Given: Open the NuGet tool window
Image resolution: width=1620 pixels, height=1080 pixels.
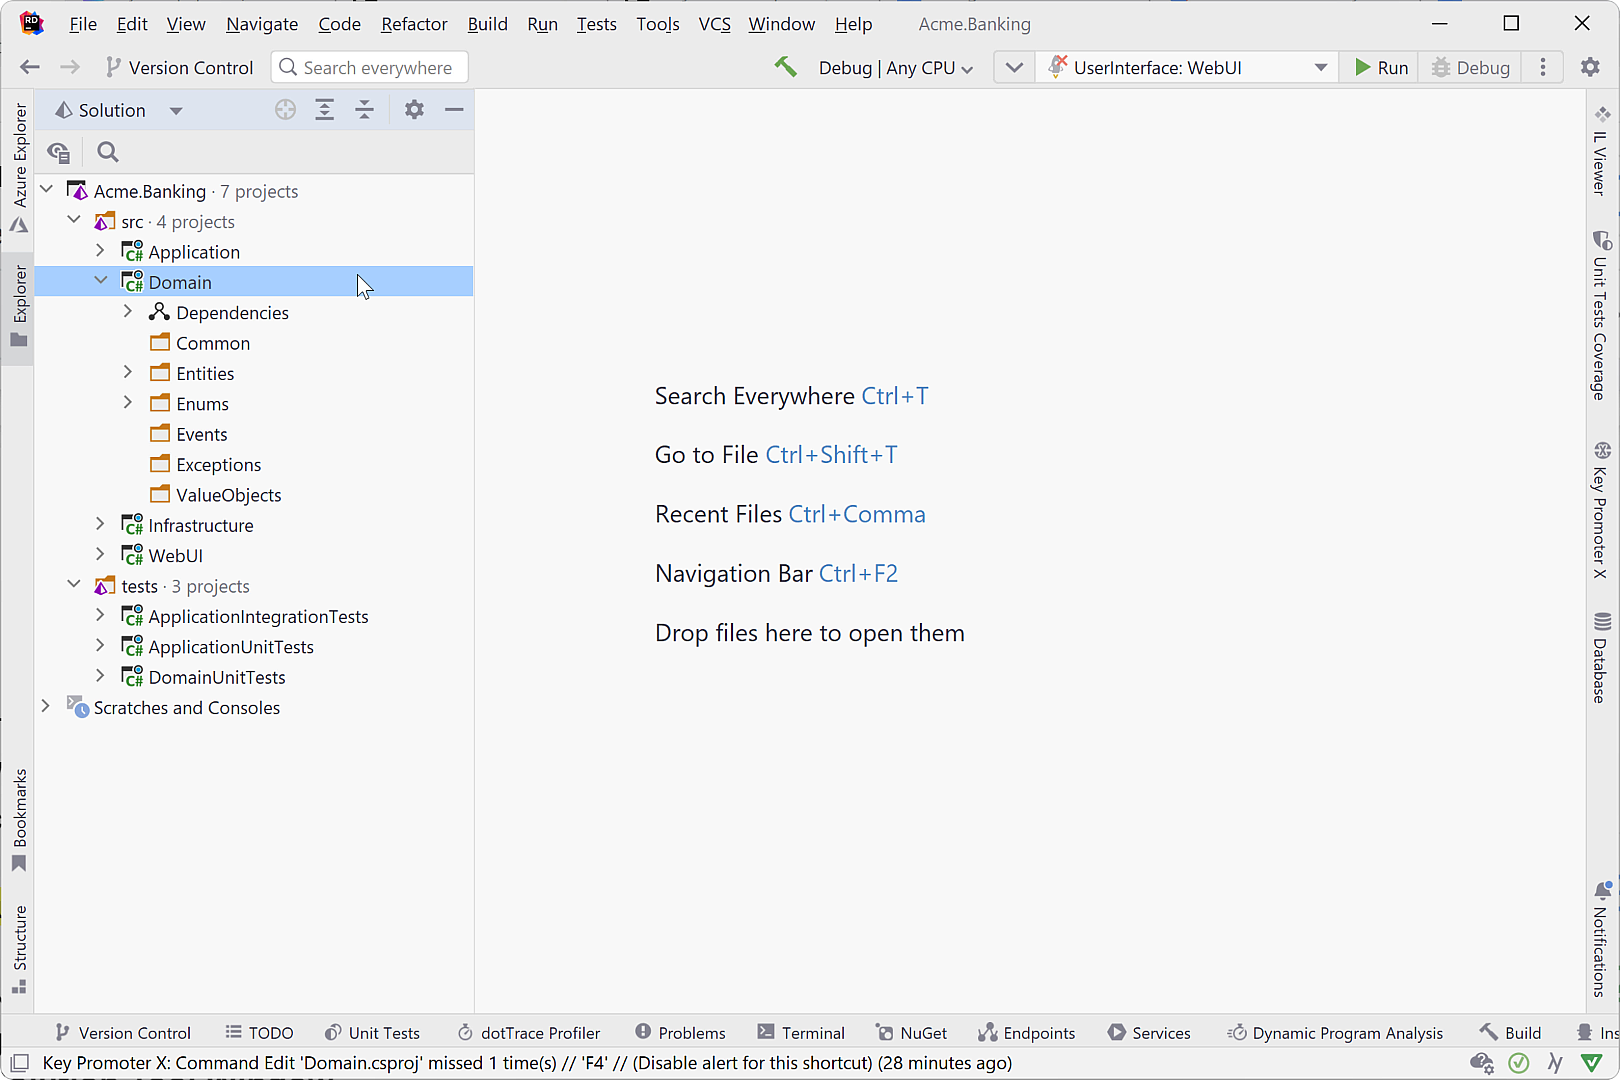Looking at the screenshot, I should [911, 1033].
